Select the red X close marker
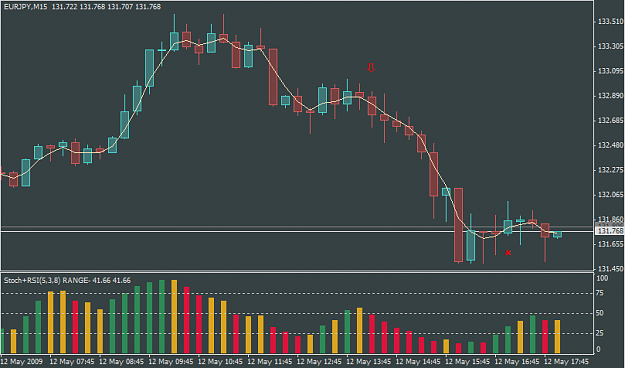 coord(508,253)
